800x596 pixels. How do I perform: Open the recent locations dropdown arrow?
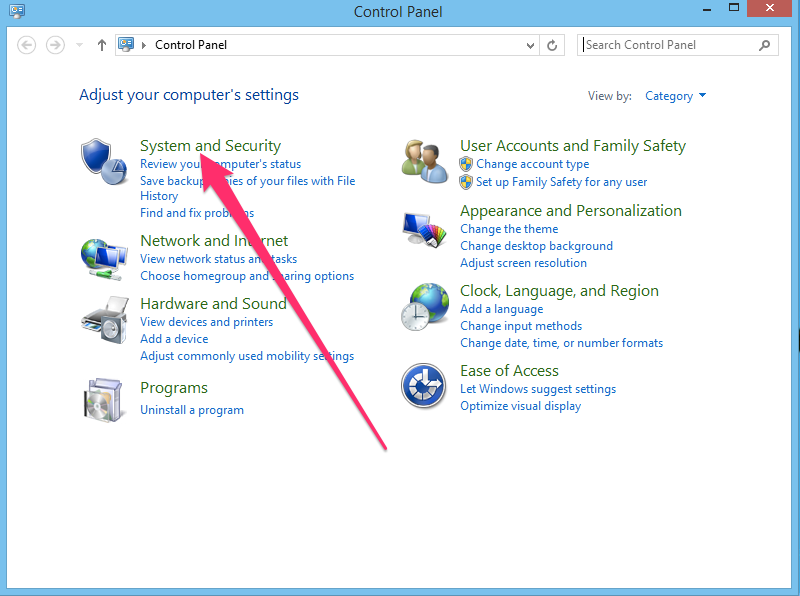pyautogui.click(x=79, y=45)
